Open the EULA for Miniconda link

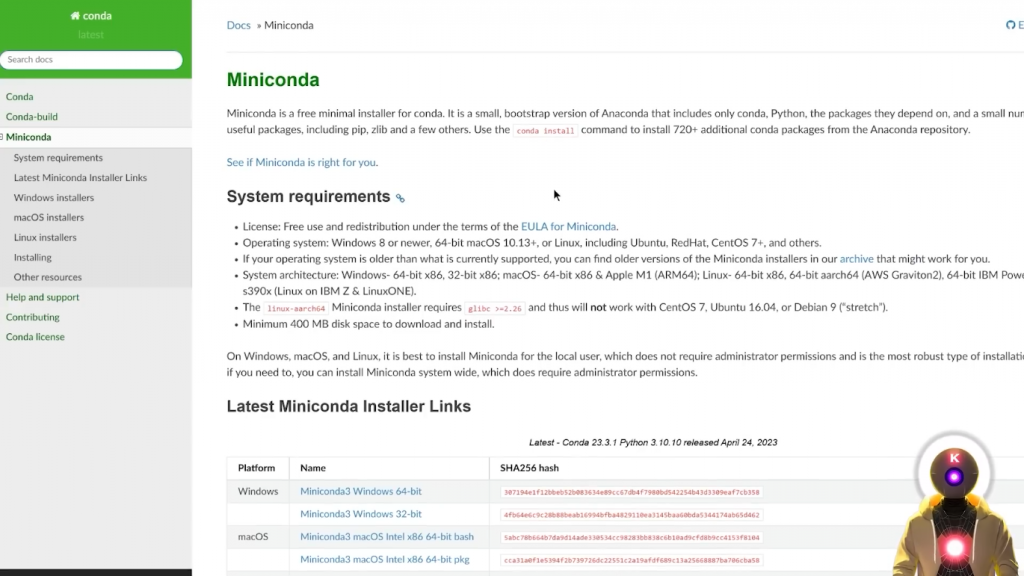(568, 227)
